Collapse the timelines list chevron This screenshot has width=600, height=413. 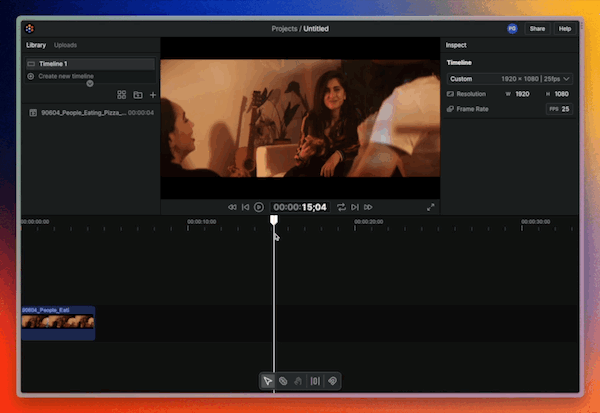click(90, 83)
